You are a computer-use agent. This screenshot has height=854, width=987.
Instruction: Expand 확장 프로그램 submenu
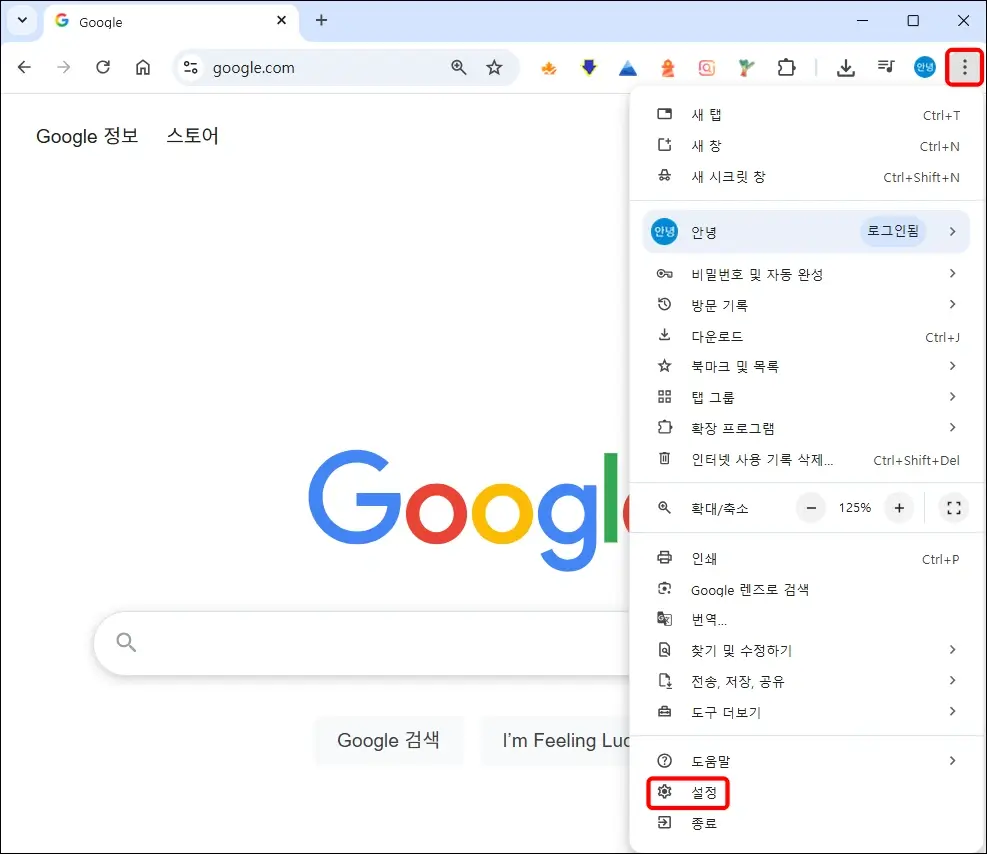click(x=808, y=428)
